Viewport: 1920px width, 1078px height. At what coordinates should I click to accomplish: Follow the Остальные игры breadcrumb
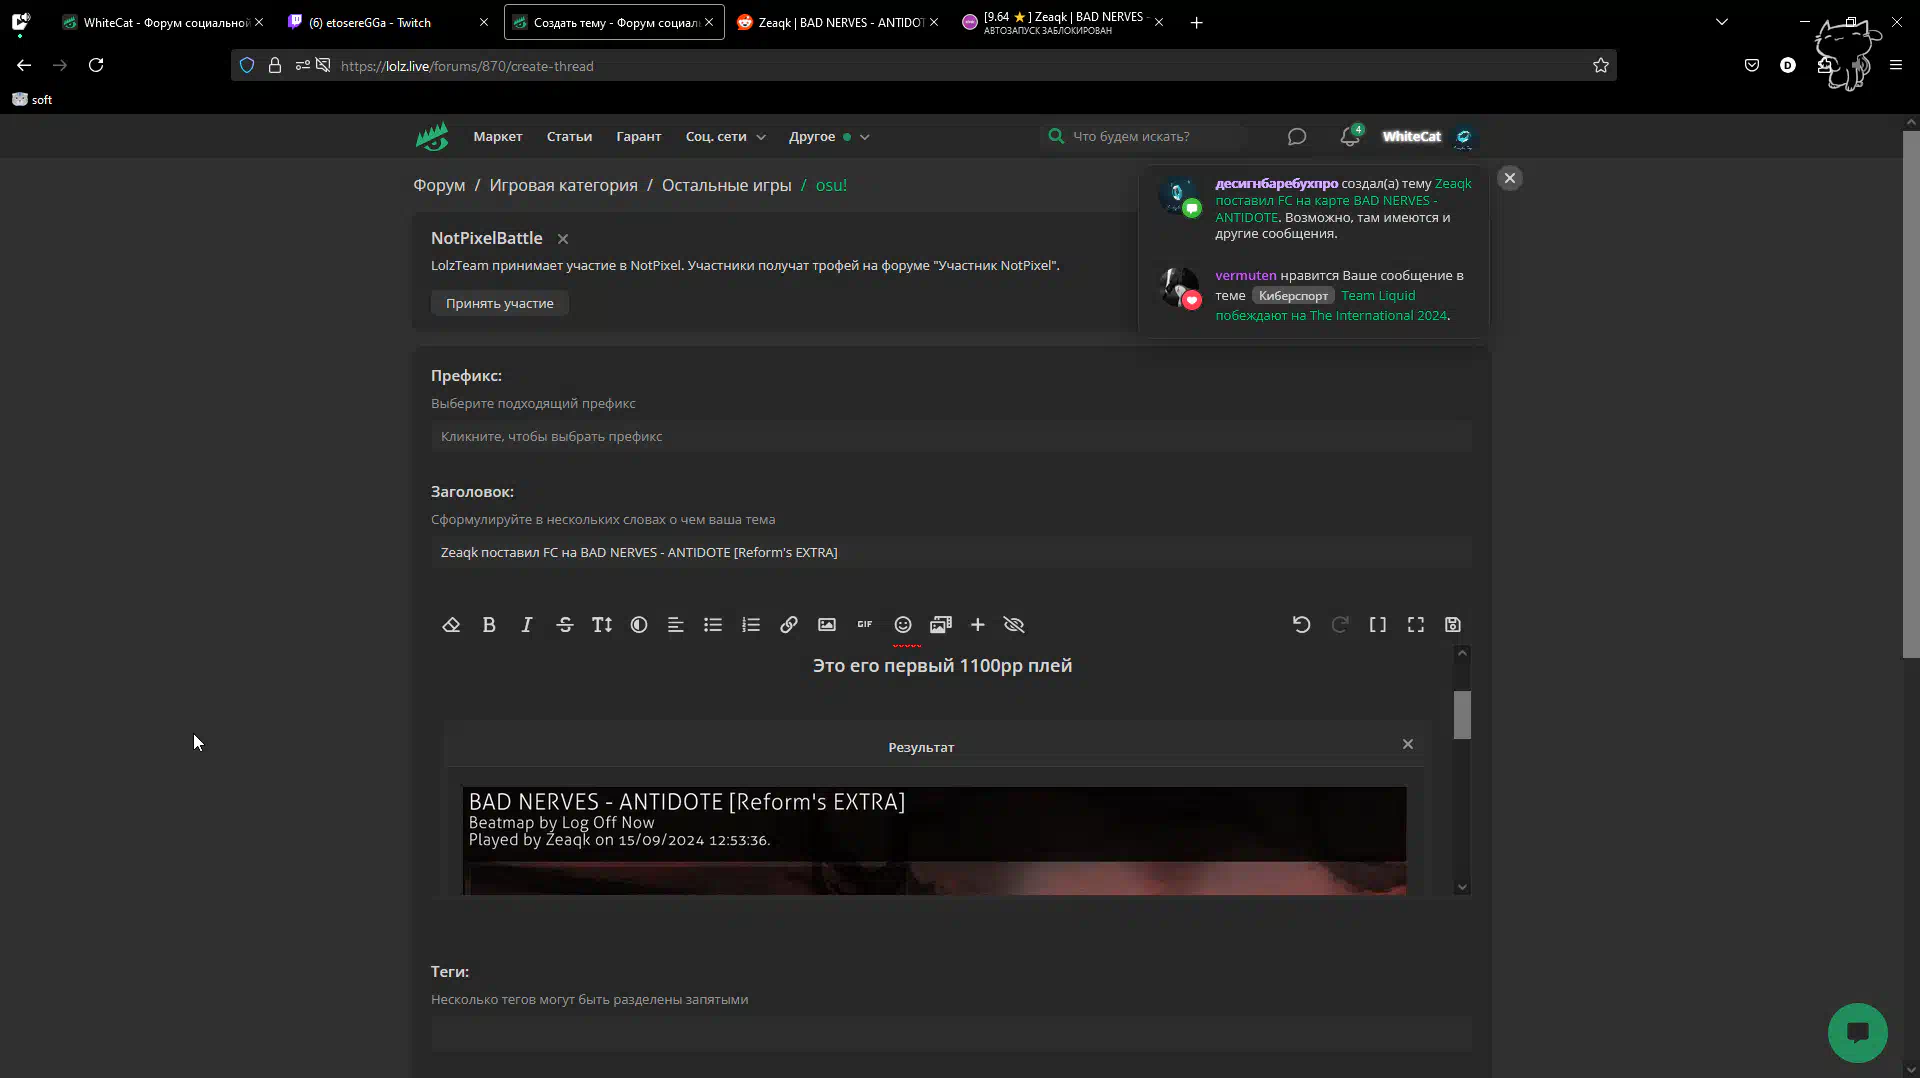726,186
